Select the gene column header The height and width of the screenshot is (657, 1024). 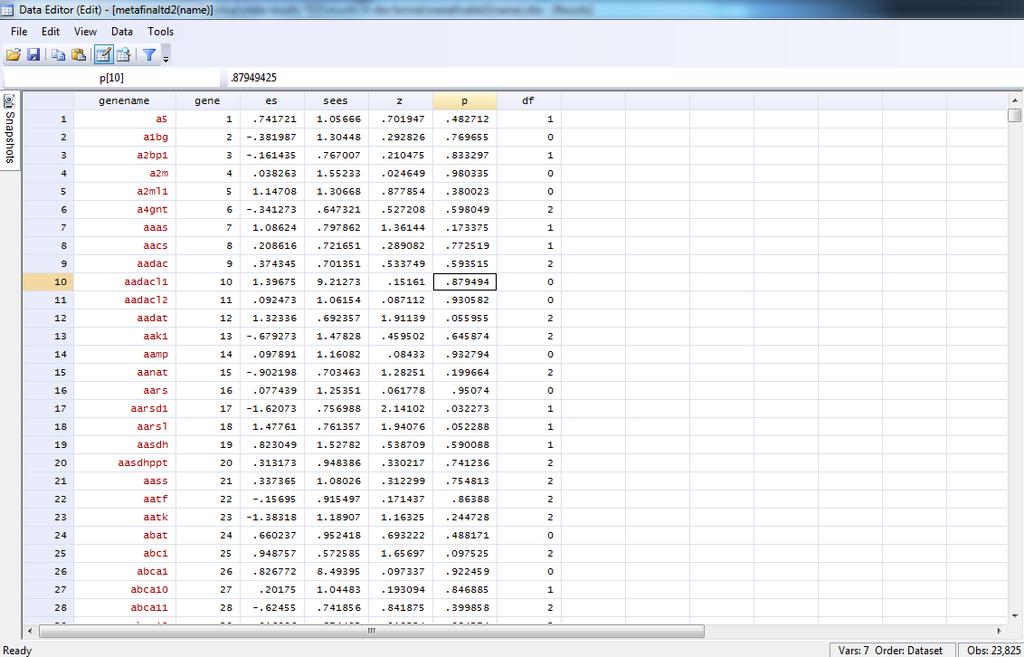click(x=207, y=101)
